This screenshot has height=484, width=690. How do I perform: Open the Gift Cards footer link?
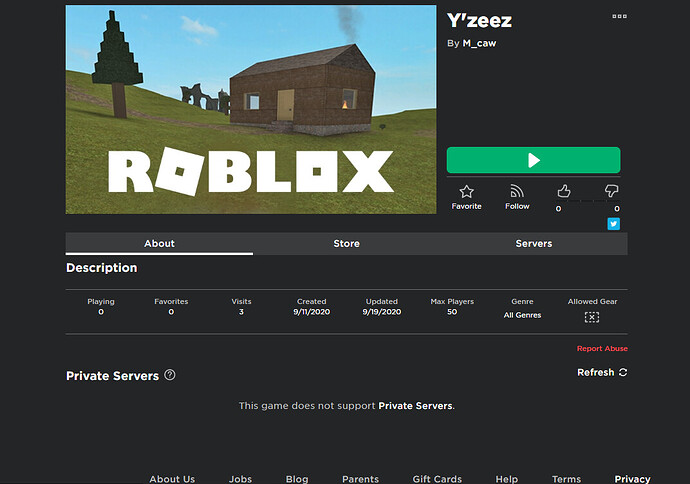[x=437, y=479]
